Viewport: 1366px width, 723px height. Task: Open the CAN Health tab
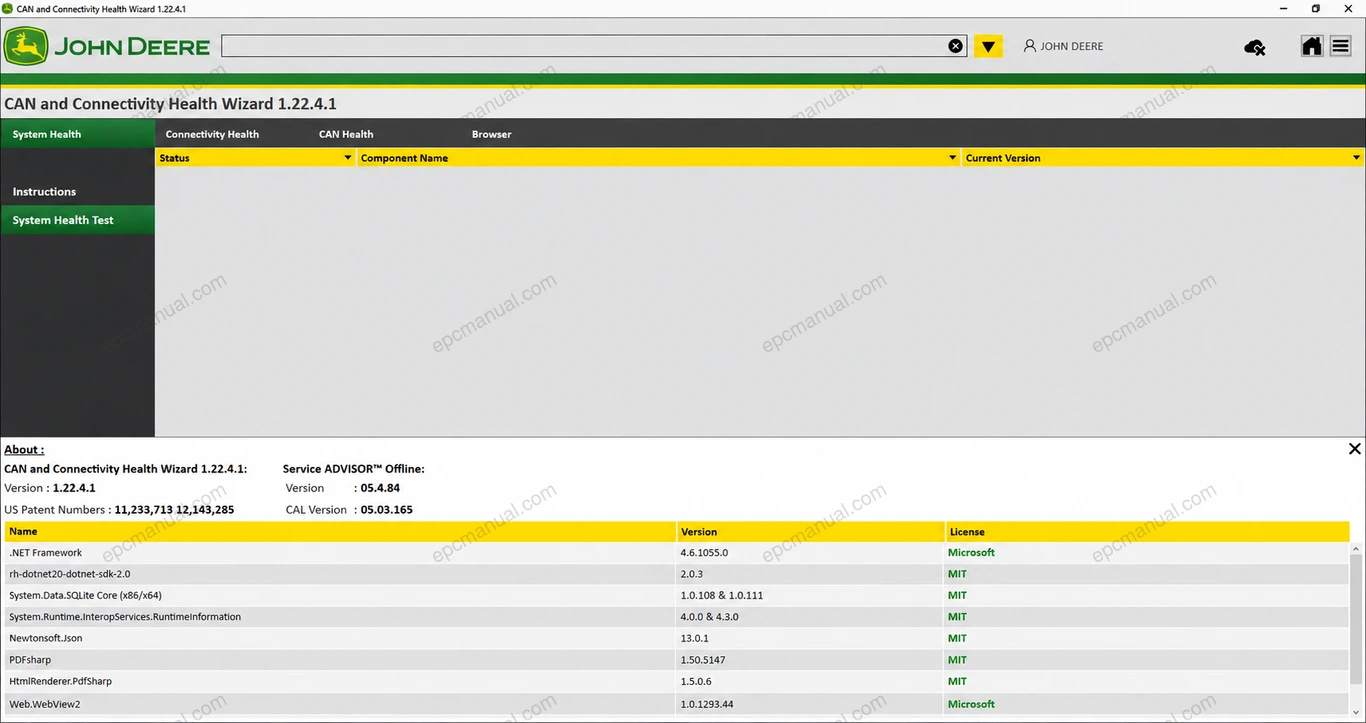click(346, 134)
